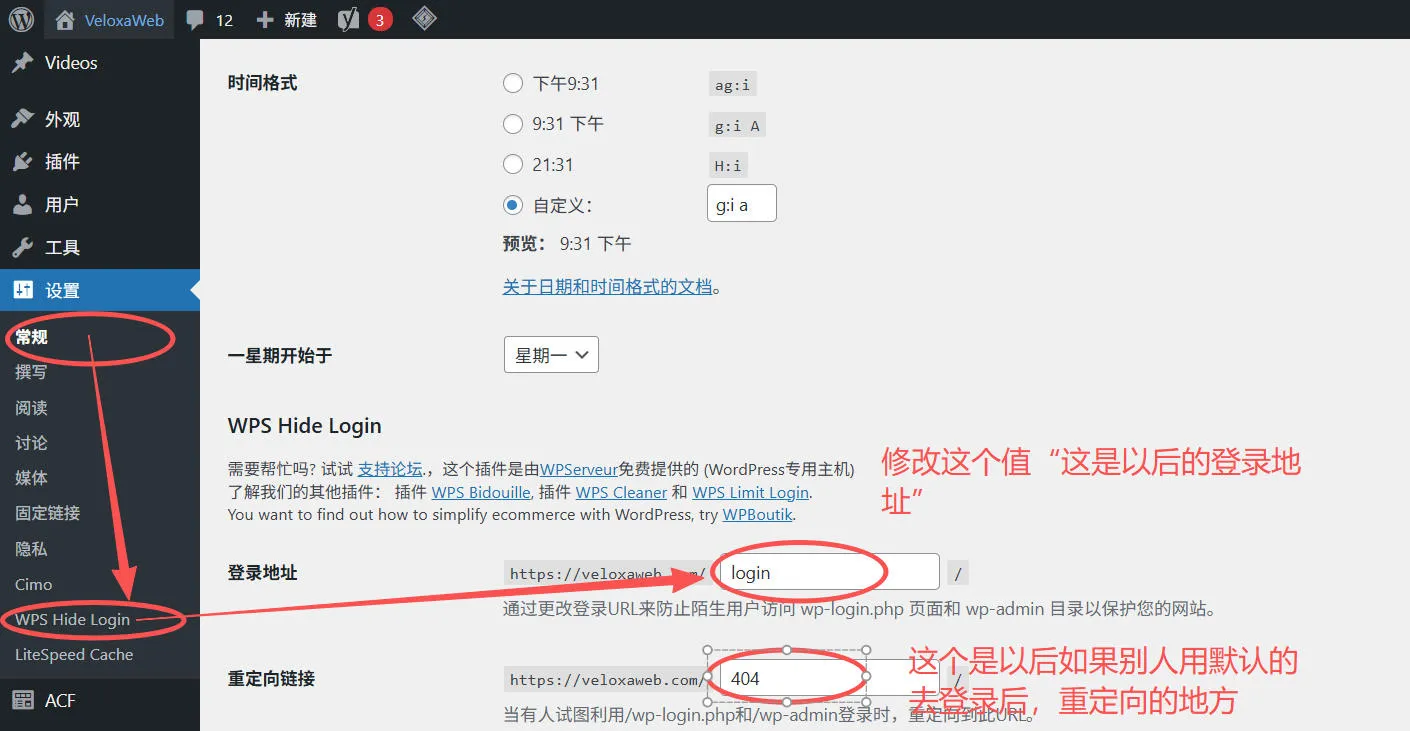This screenshot has height=731, width=1410.
Task: Click the diamond icon in the admin bar
Action: pyautogui.click(x=424, y=19)
